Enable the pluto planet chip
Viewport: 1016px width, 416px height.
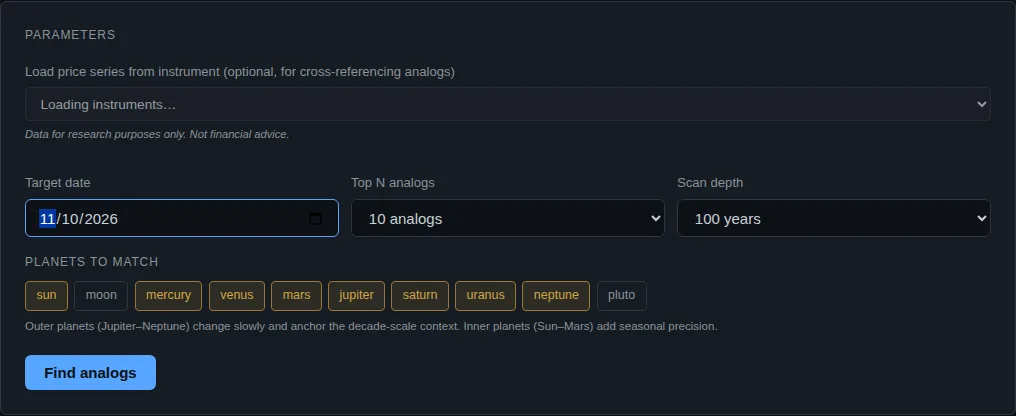pos(621,295)
